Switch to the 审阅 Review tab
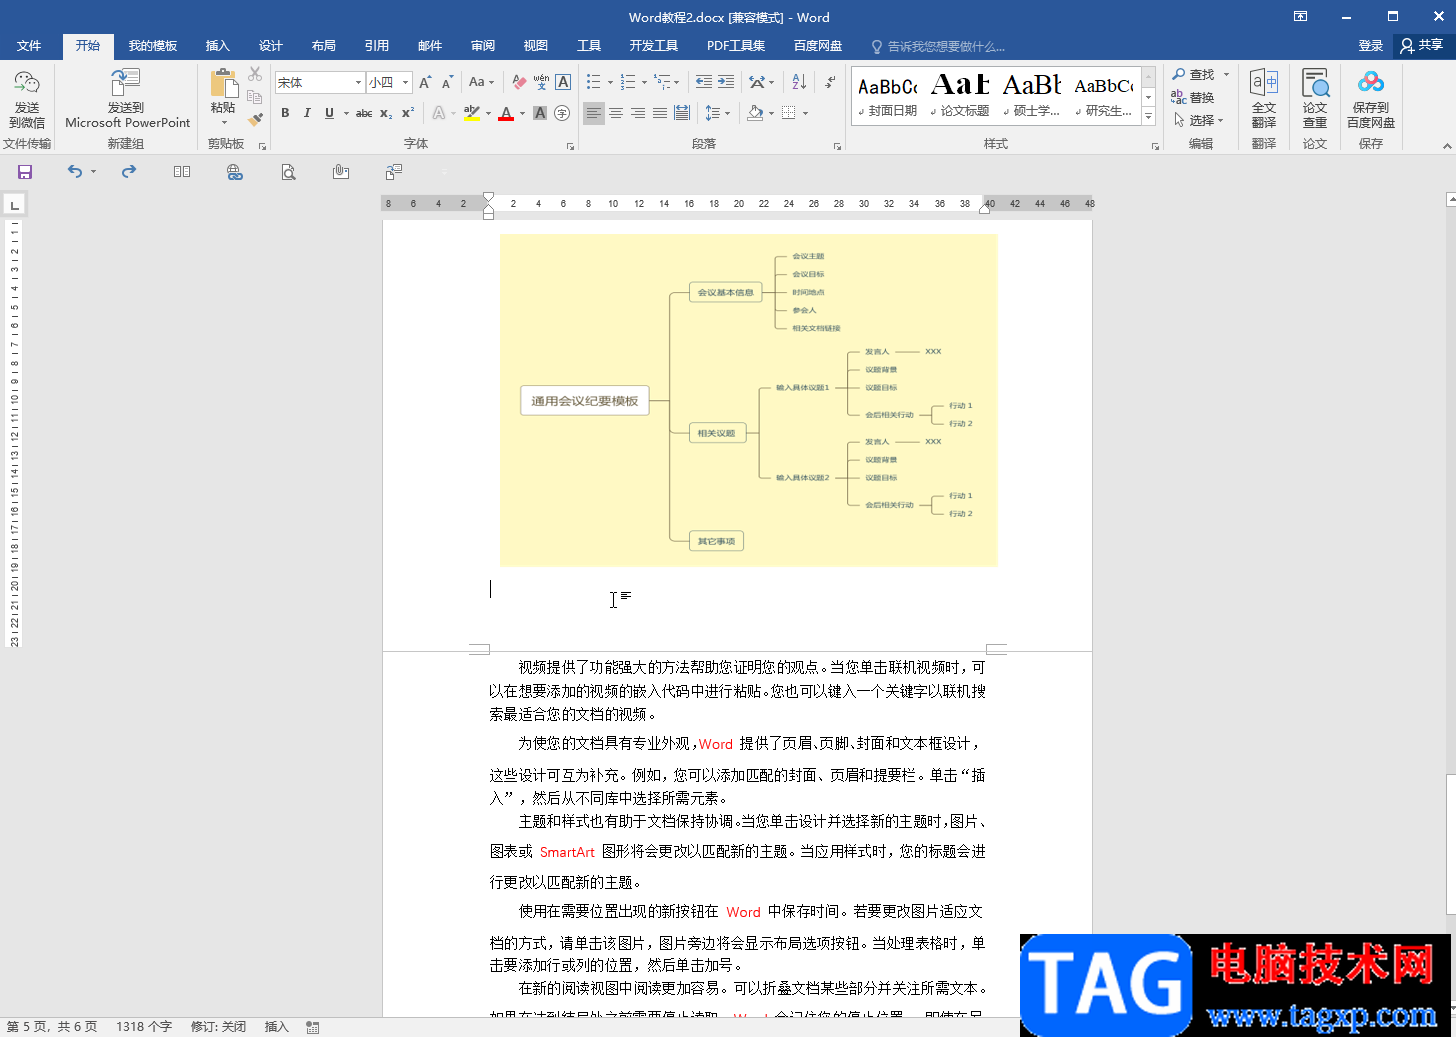The image size is (1456, 1037). (483, 46)
